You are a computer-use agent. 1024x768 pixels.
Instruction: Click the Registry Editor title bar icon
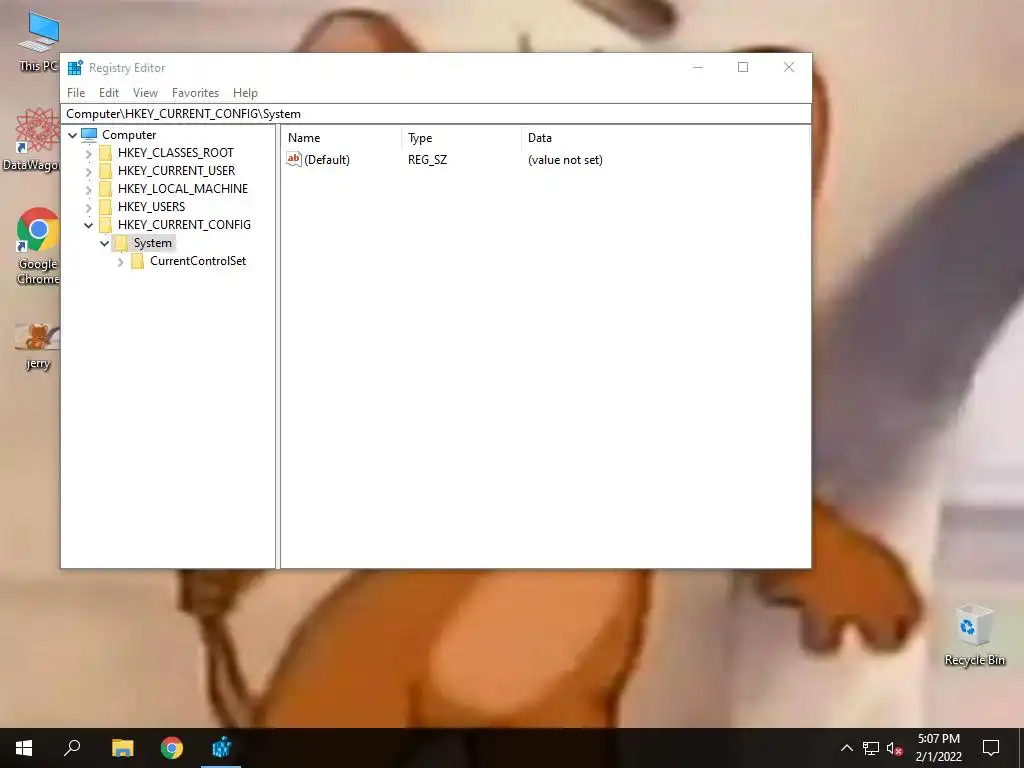click(x=76, y=67)
